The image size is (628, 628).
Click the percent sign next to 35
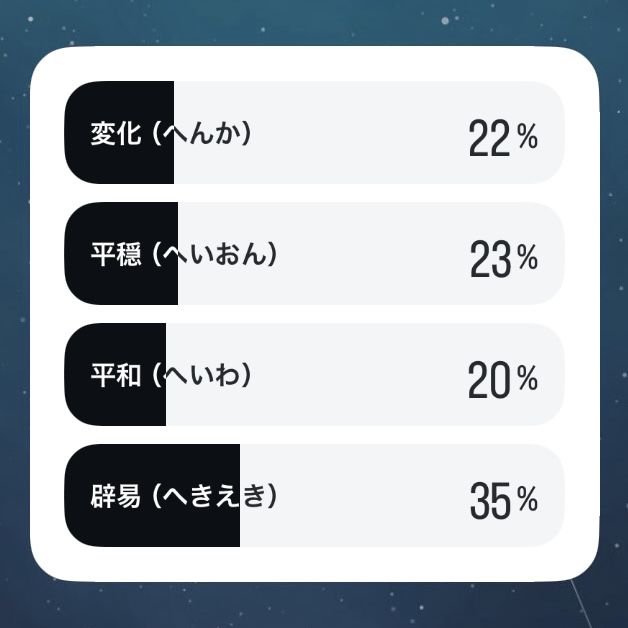[527, 499]
